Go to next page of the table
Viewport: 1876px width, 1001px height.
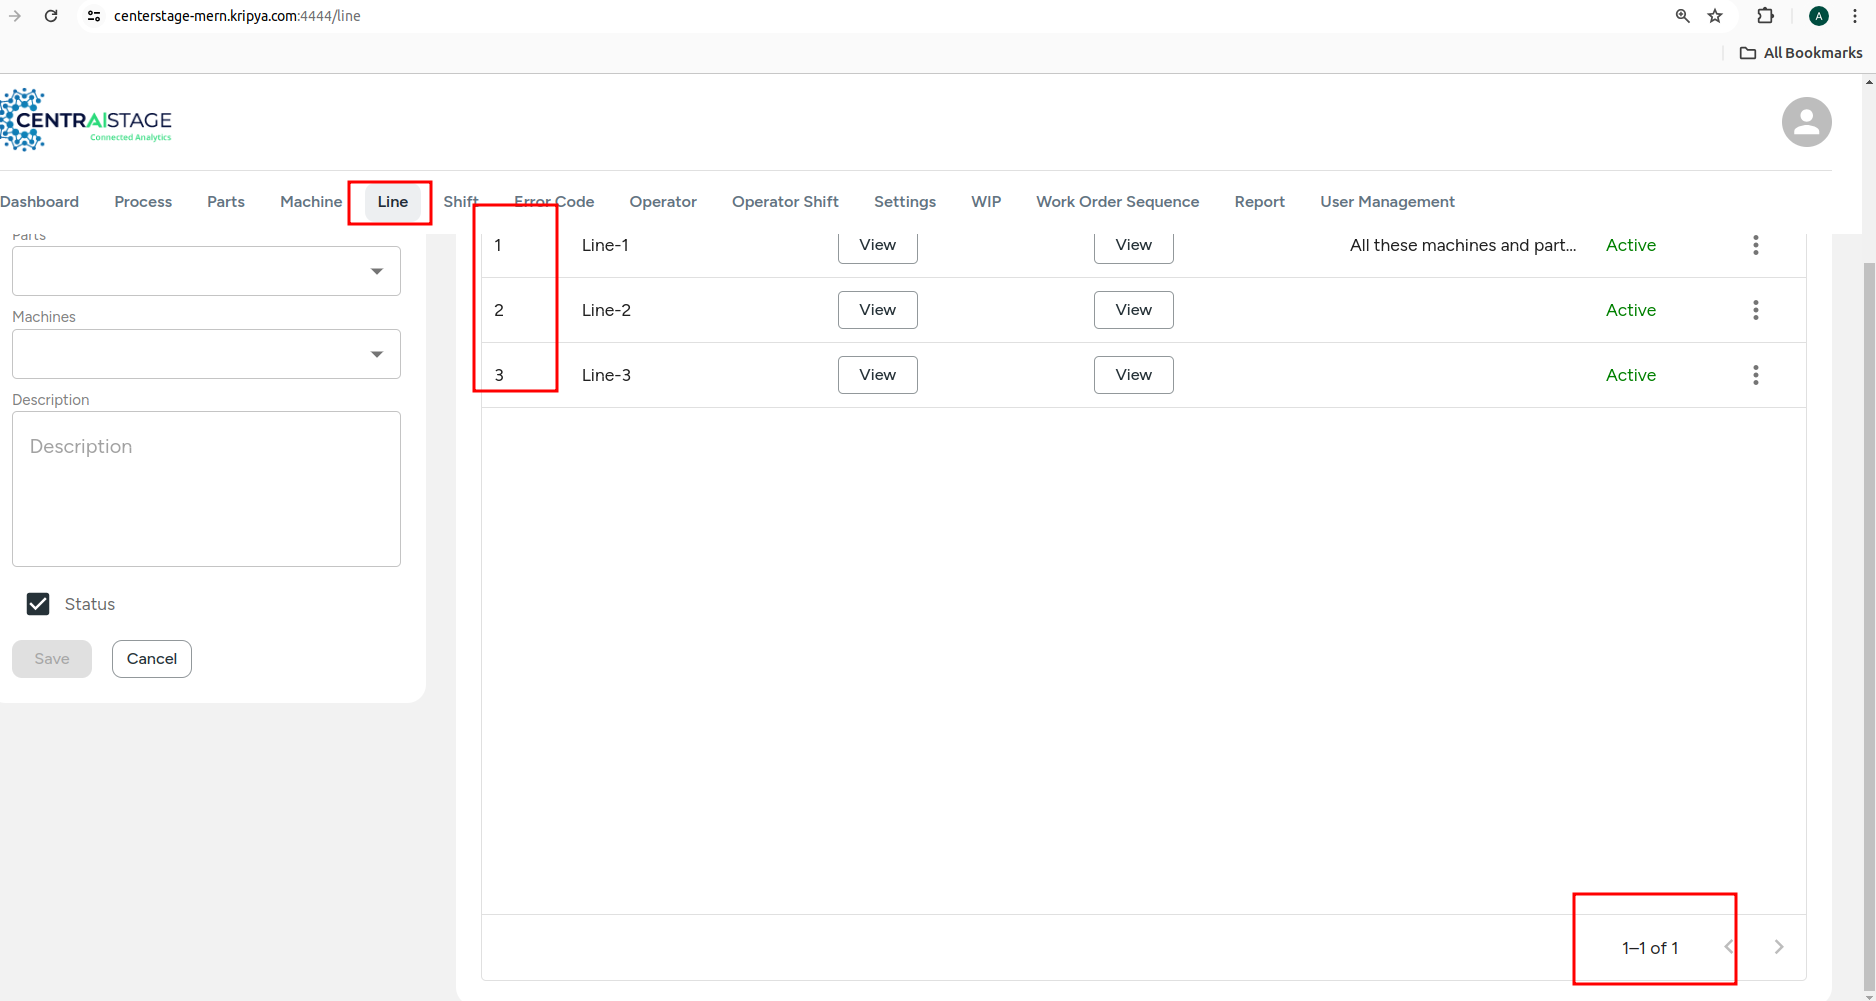pyautogui.click(x=1778, y=947)
